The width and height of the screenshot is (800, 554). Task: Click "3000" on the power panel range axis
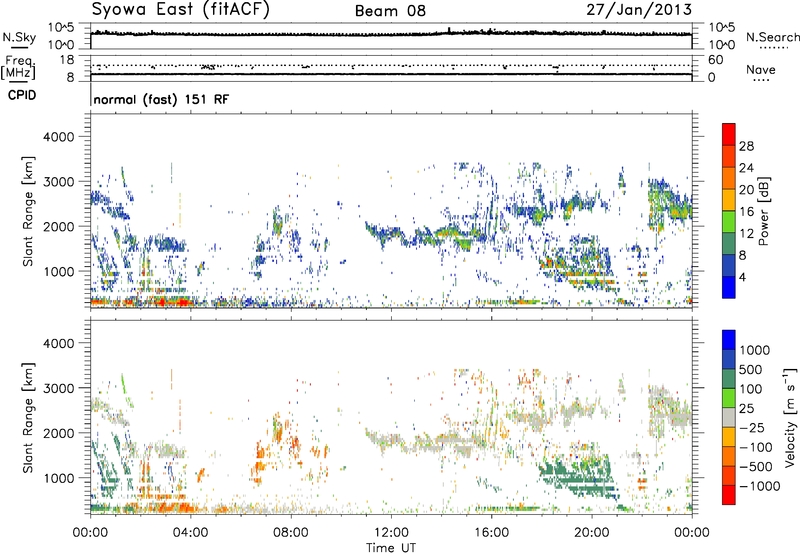(58, 182)
